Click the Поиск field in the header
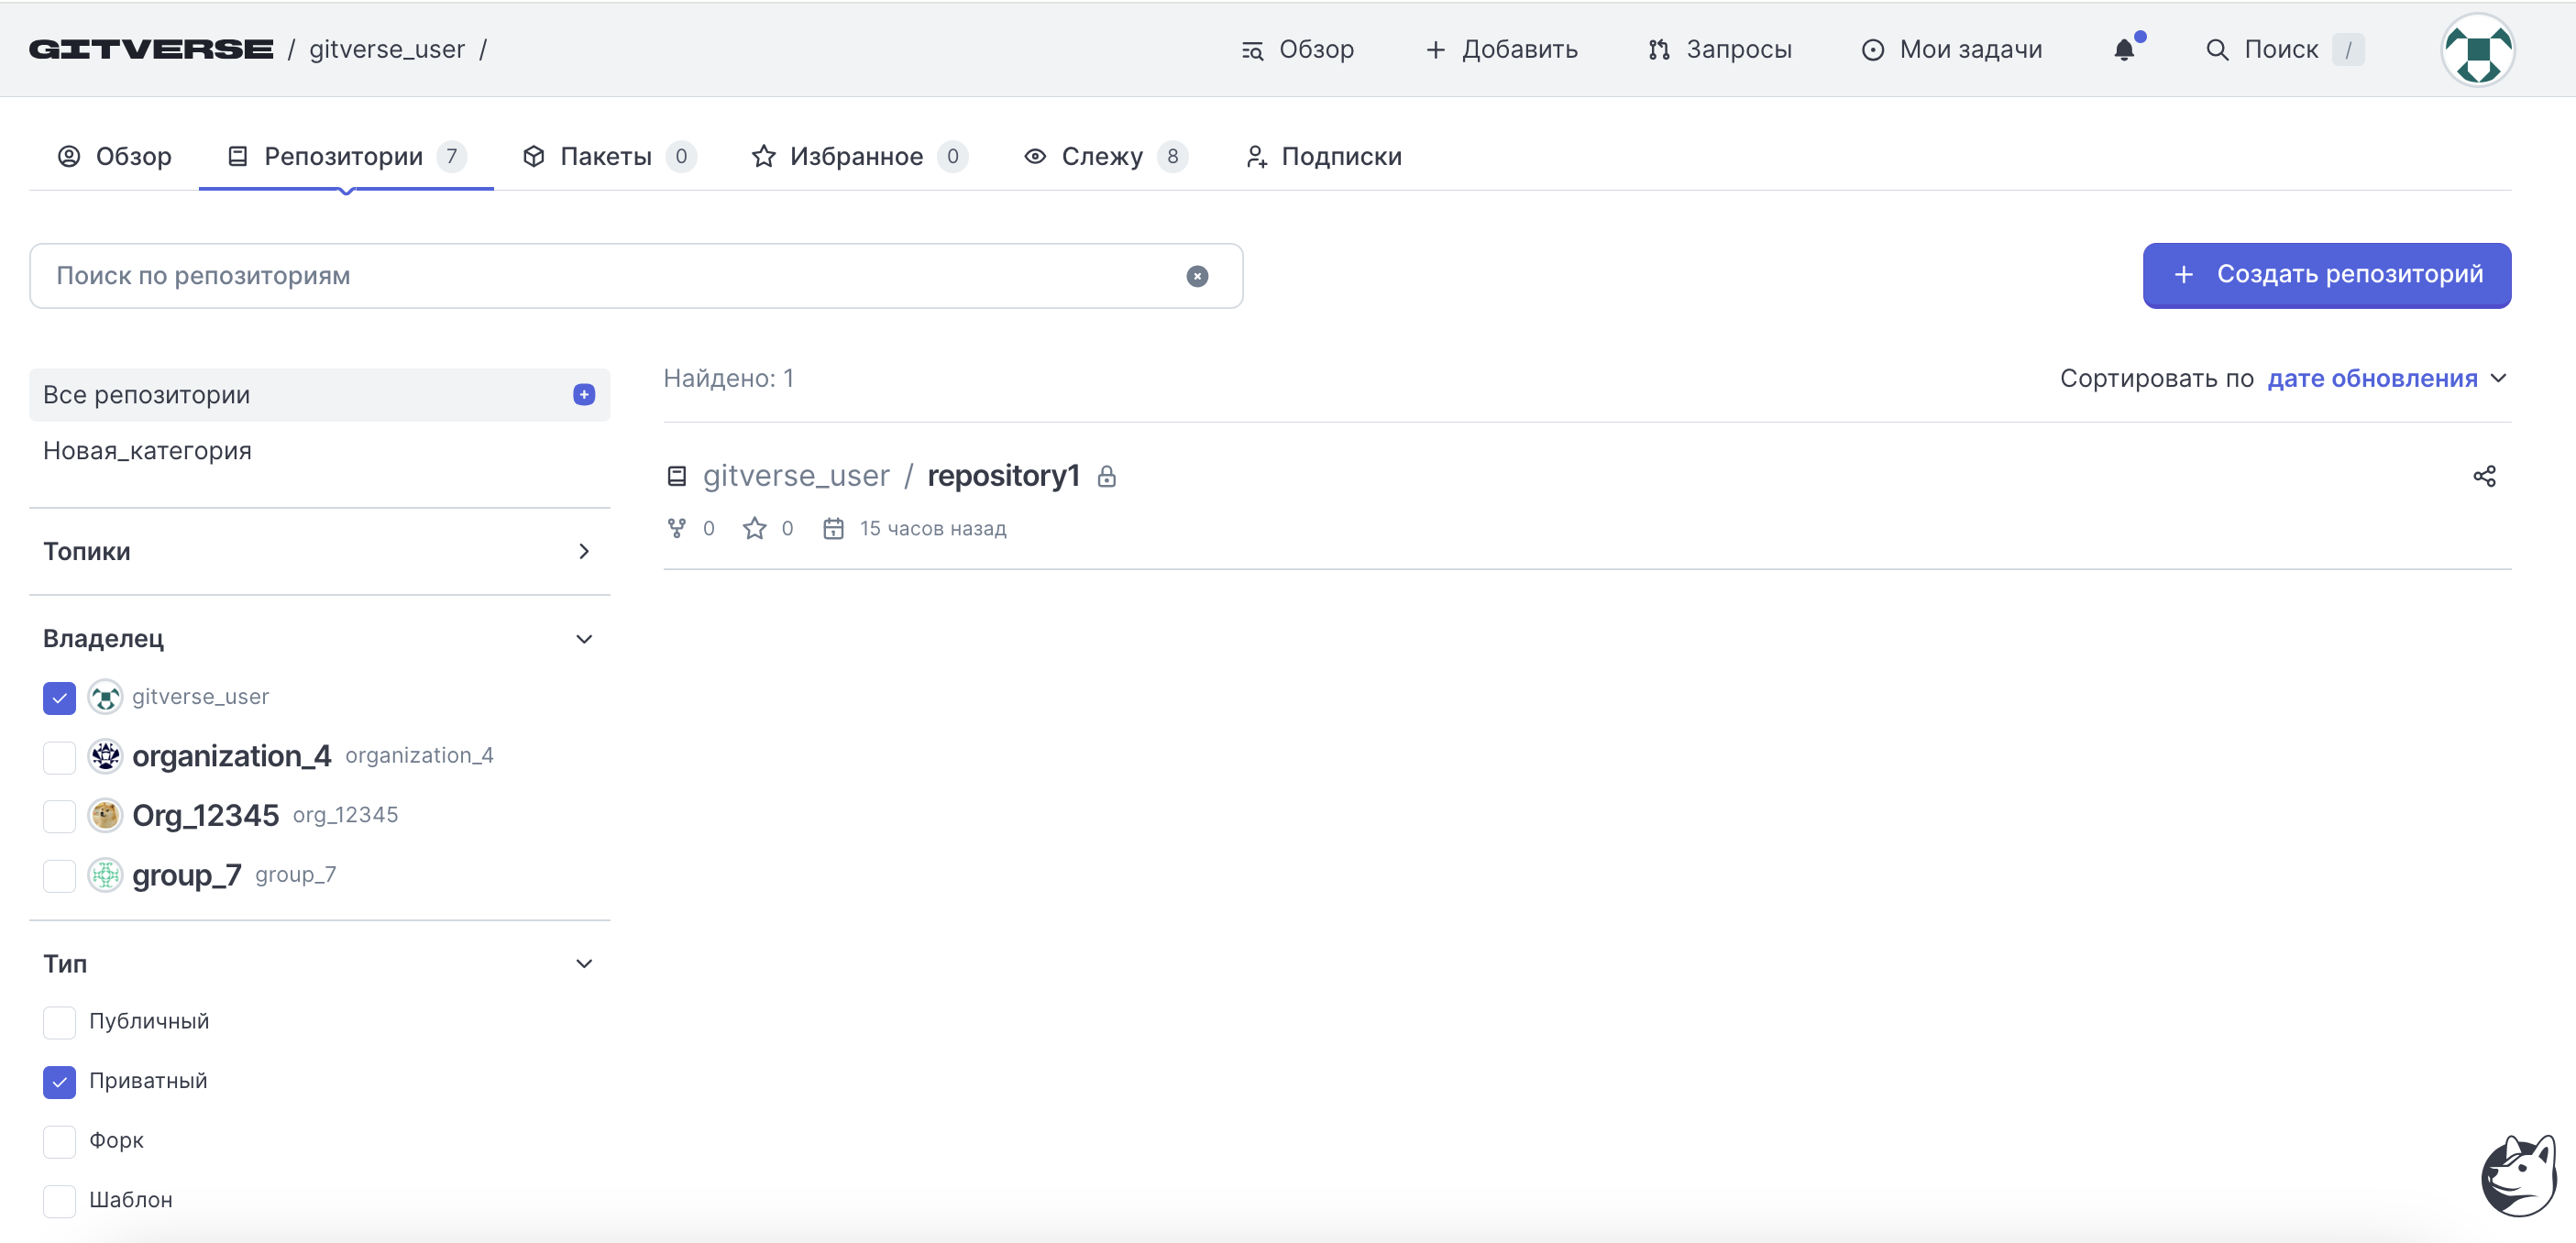2576x1243 pixels. pos(2284,49)
